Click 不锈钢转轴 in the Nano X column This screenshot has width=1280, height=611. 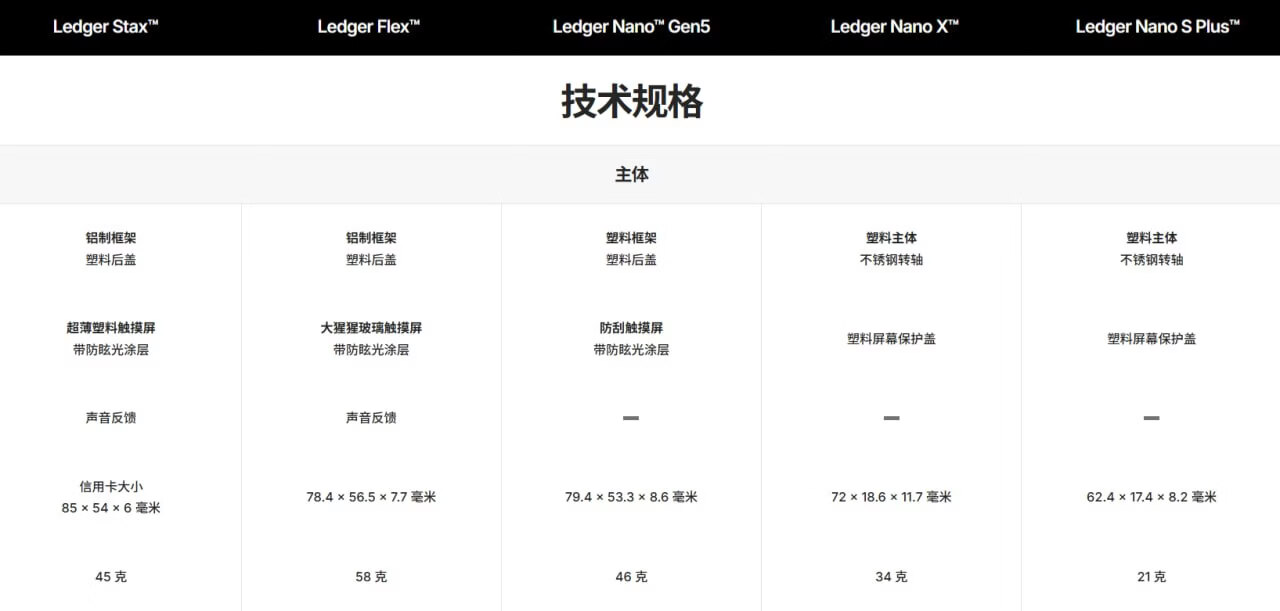pyautogui.click(x=891, y=260)
